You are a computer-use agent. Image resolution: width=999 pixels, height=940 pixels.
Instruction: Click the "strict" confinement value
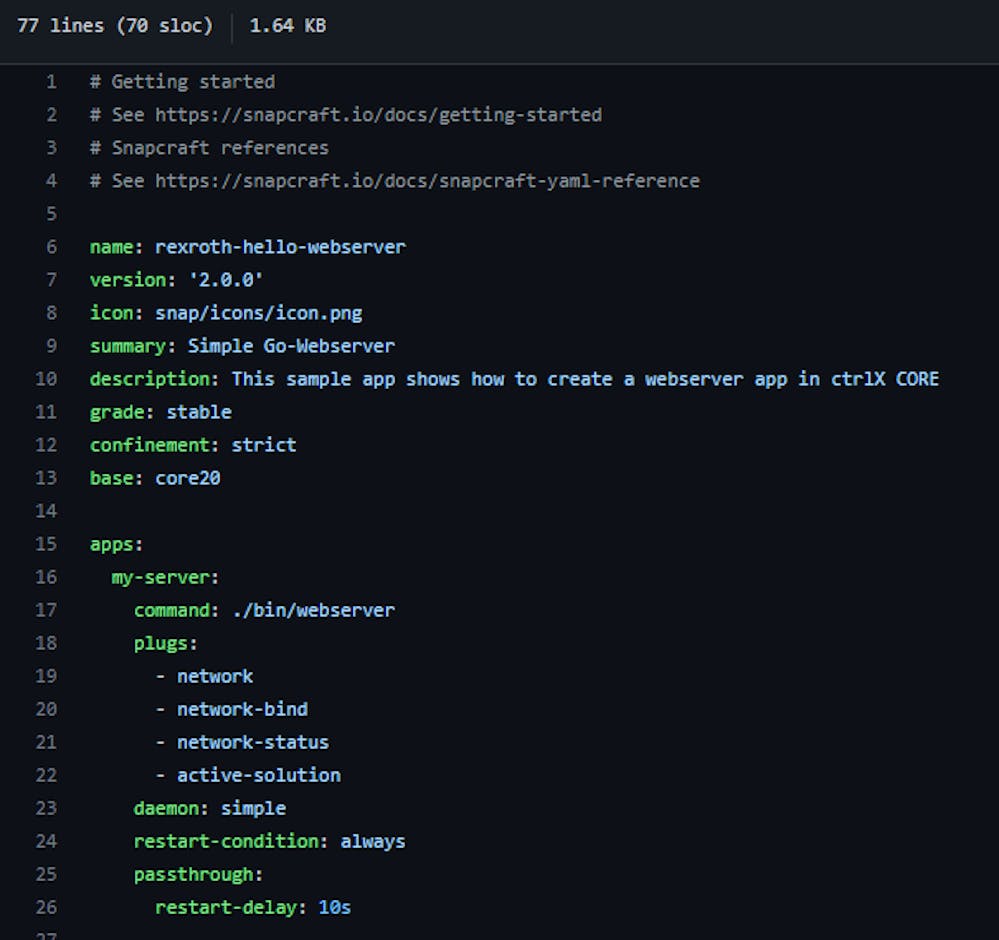[x=264, y=445]
